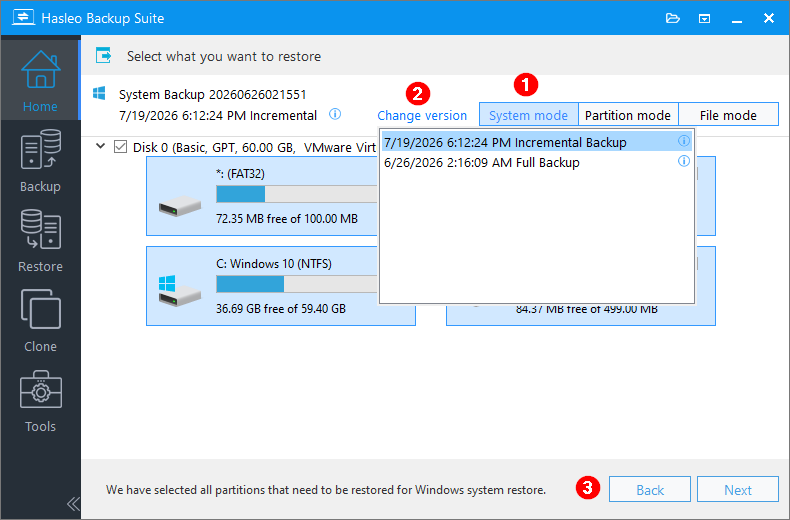
Task: Click 72.35 MB free of 100.00 MB text
Action: tap(287, 219)
